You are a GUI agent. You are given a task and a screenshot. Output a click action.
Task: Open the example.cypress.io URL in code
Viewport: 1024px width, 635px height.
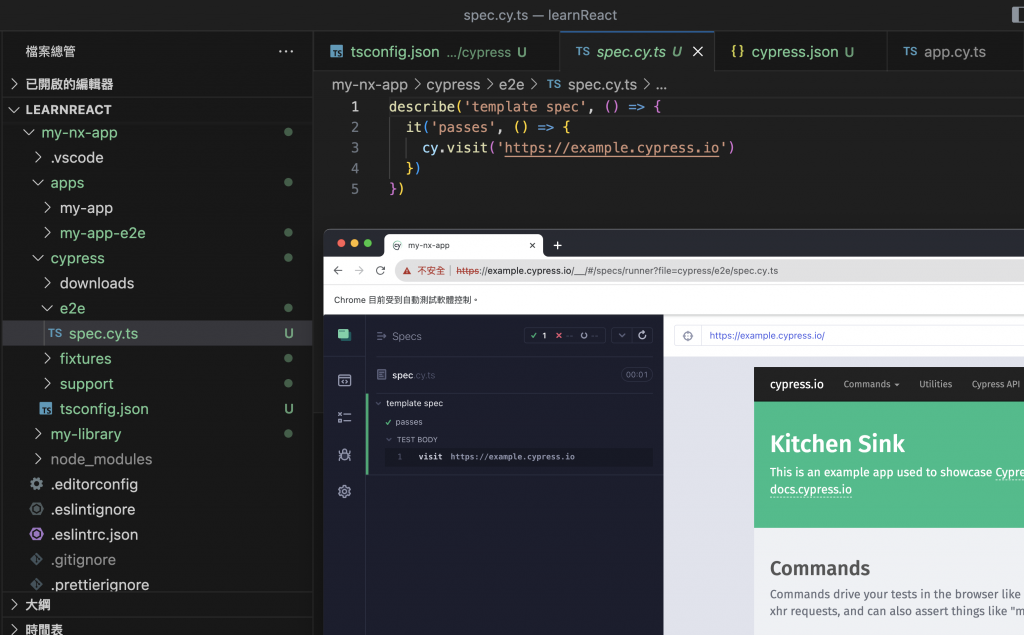click(611, 148)
